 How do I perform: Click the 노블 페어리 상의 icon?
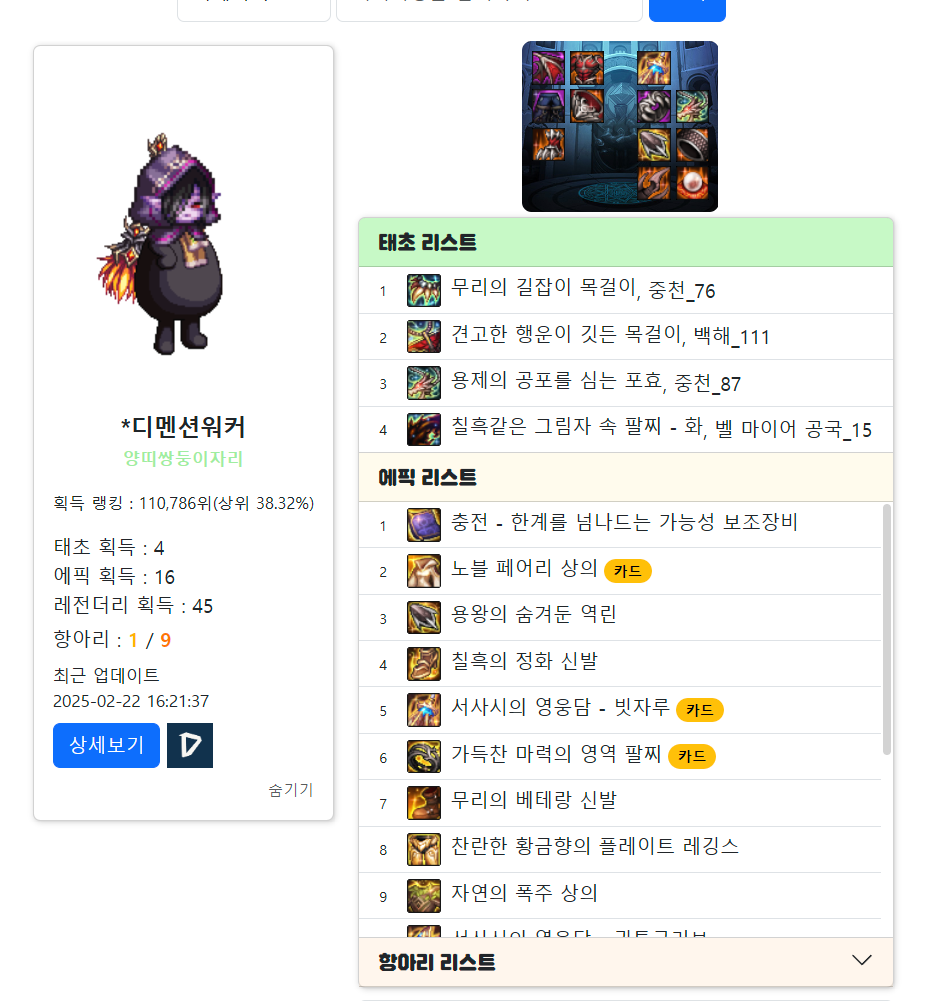[423, 571]
